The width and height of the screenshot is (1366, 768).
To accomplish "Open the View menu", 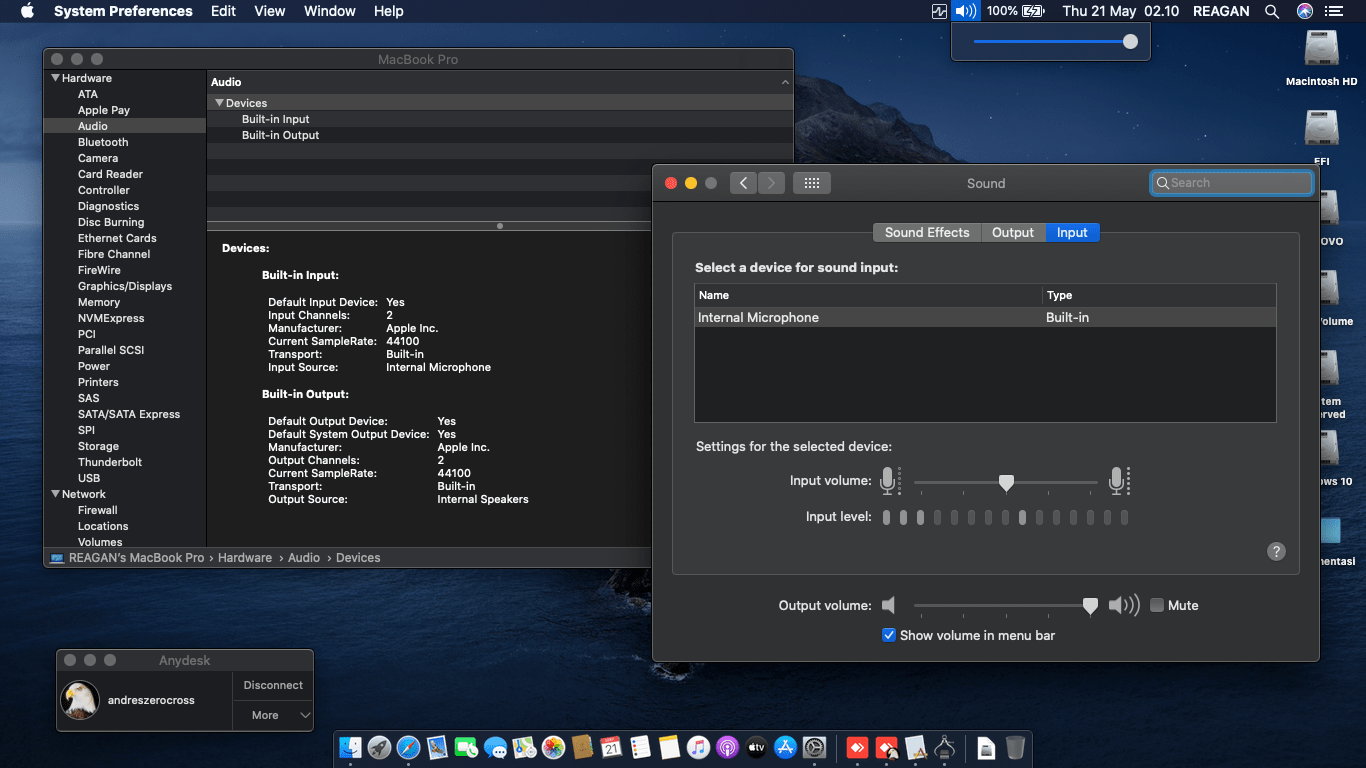I will tap(270, 11).
